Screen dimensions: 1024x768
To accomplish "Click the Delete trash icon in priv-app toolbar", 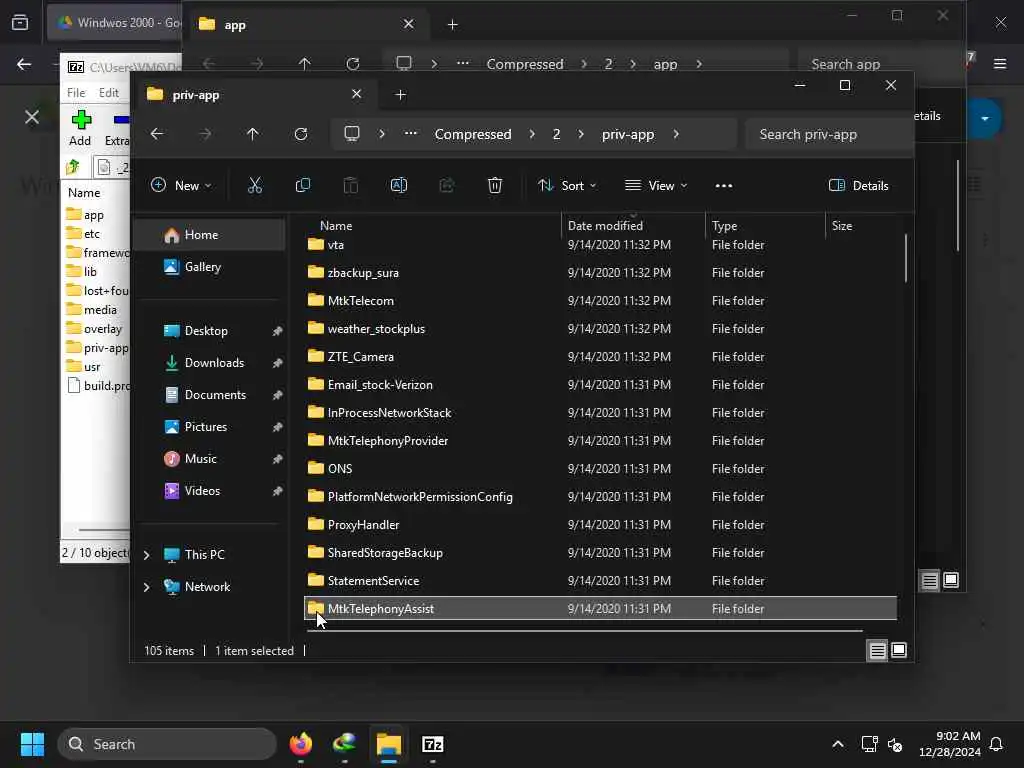I will click(495, 185).
